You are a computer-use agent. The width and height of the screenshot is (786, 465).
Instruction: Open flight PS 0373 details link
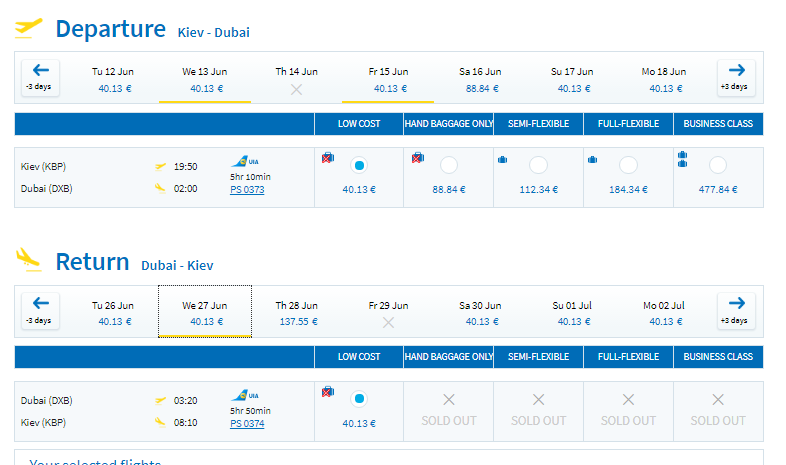(x=247, y=189)
